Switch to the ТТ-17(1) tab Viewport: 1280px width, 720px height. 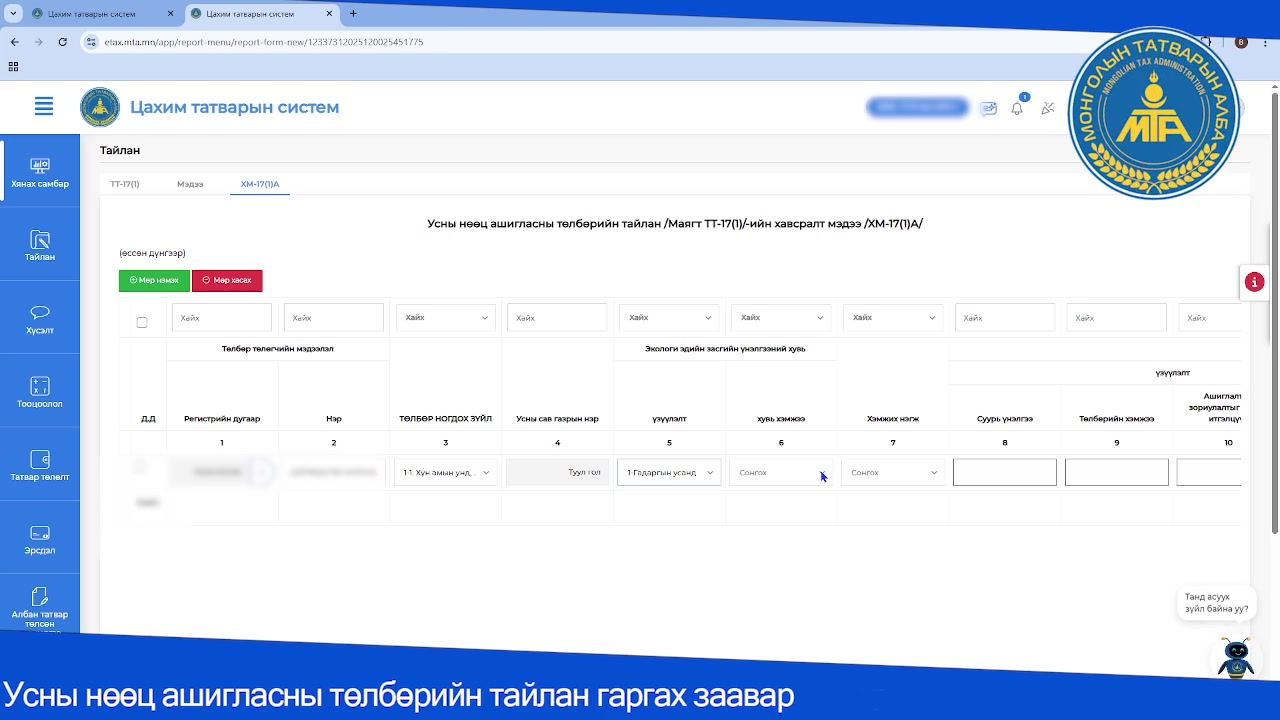click(x=125, y=184)
